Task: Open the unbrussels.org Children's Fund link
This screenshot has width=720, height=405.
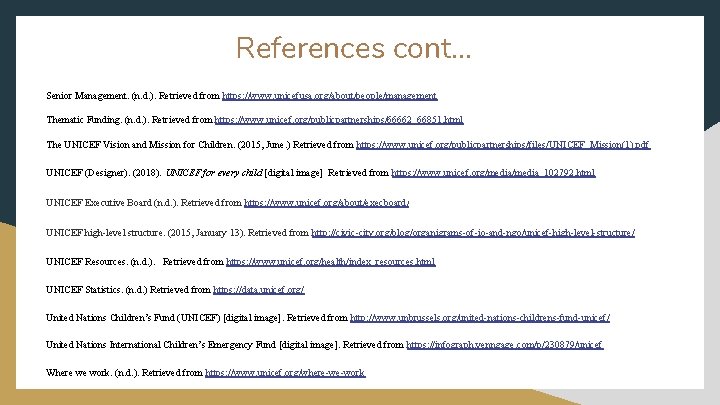Action: tap(480, 317)
